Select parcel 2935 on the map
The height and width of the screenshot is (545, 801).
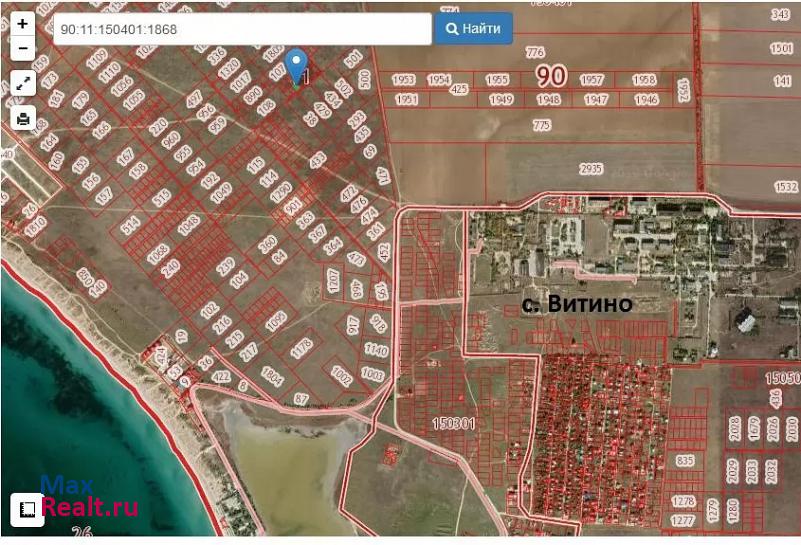(591, 169)
